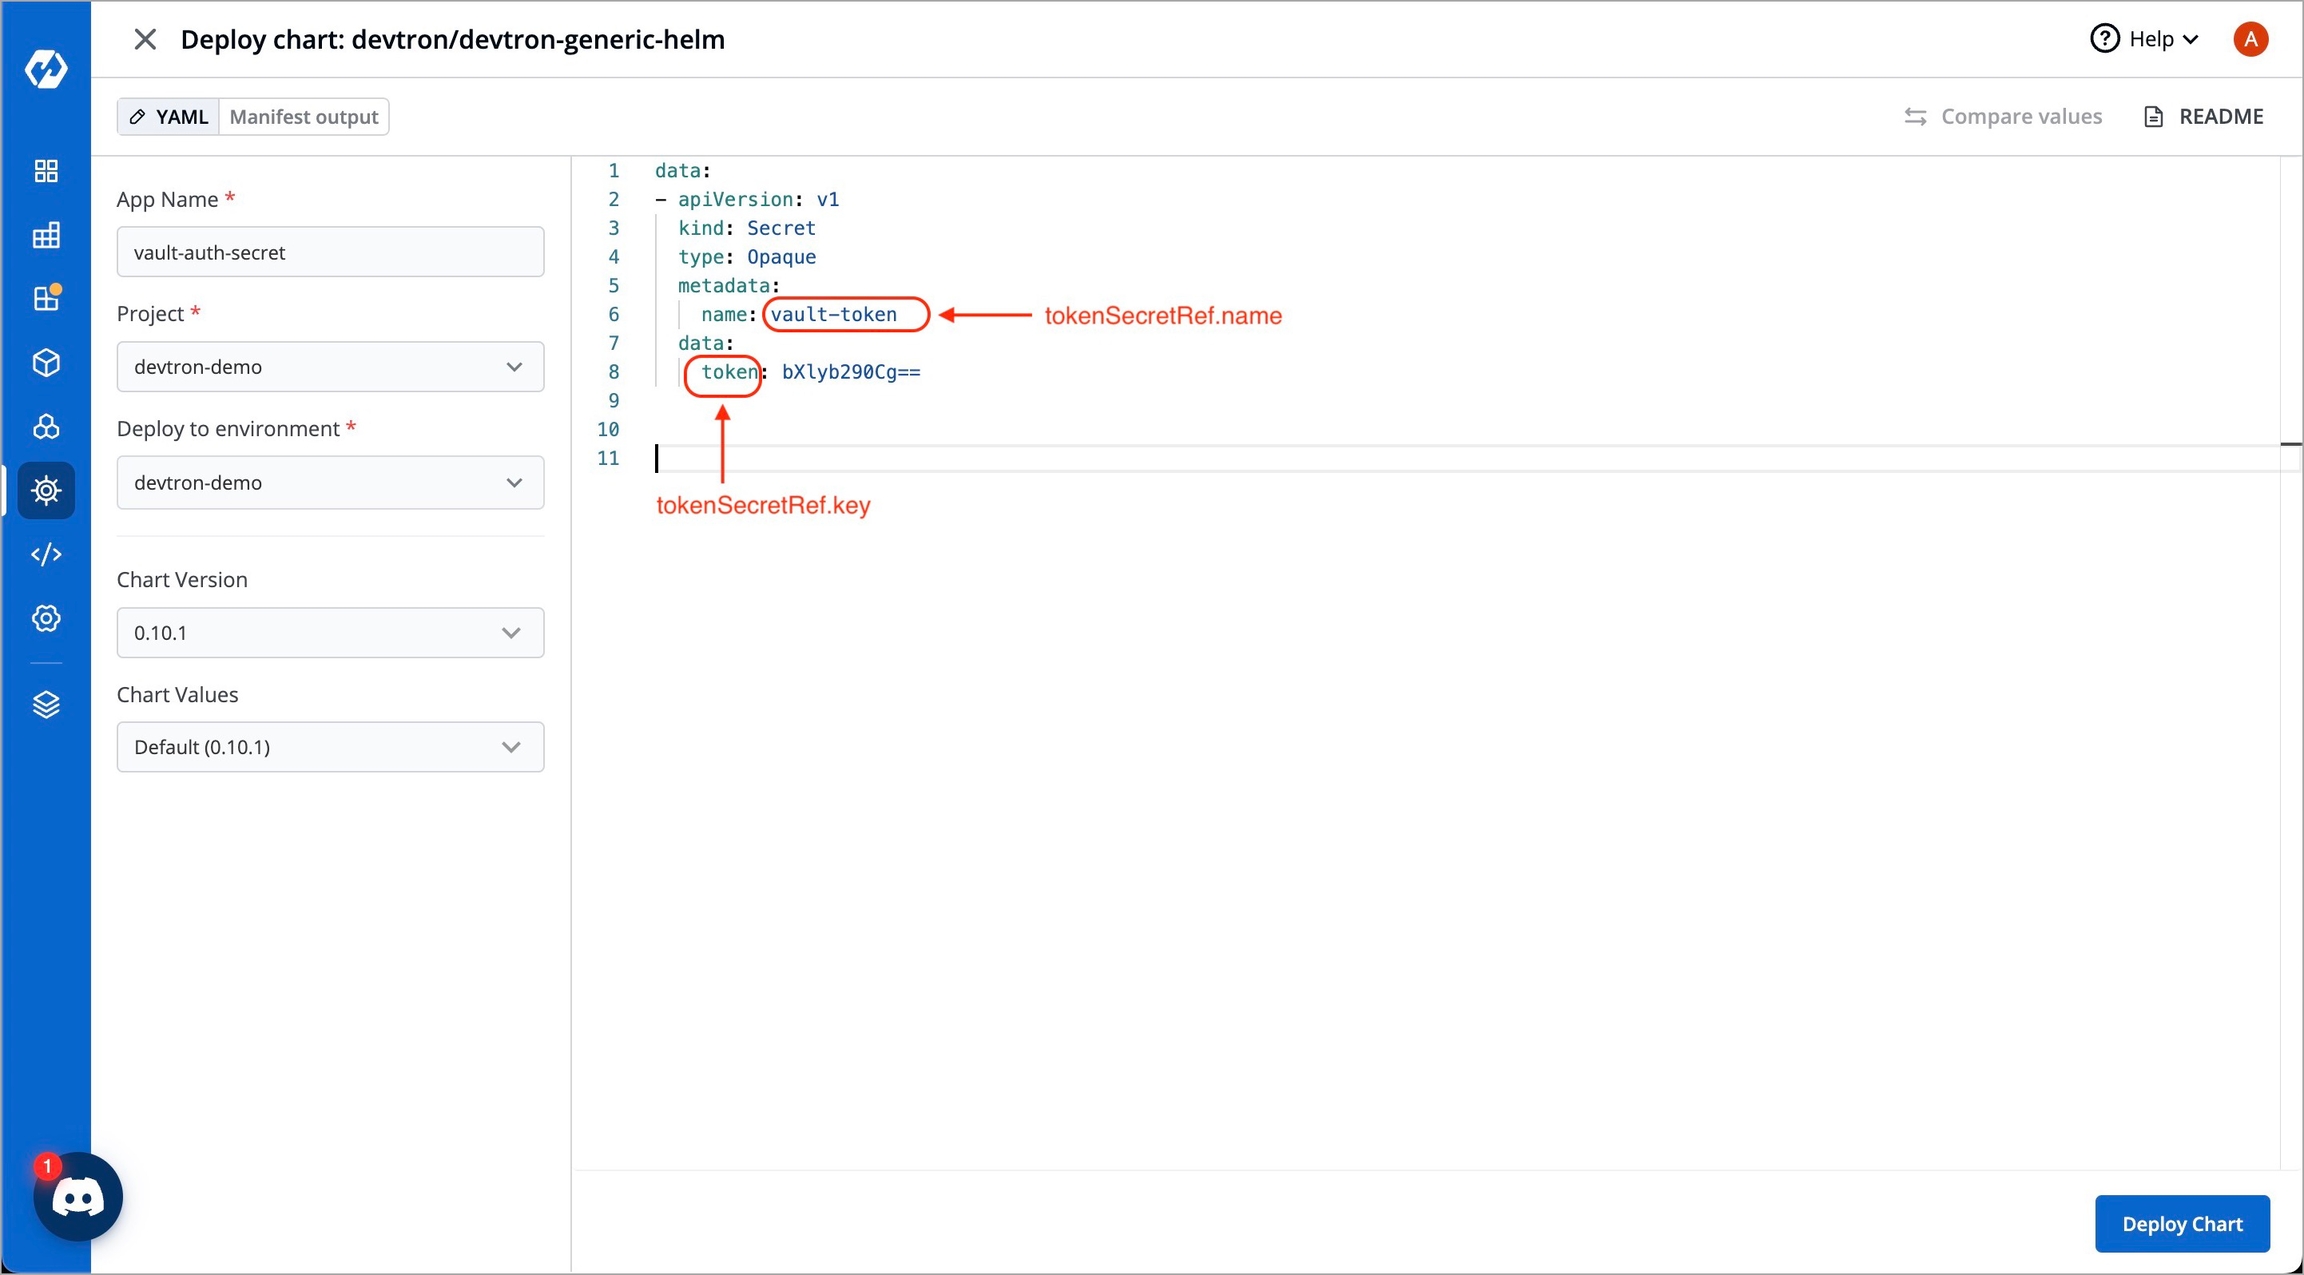Open the README panel
Viewport: 2304px width, 1275px height.
pos(2204,117)
